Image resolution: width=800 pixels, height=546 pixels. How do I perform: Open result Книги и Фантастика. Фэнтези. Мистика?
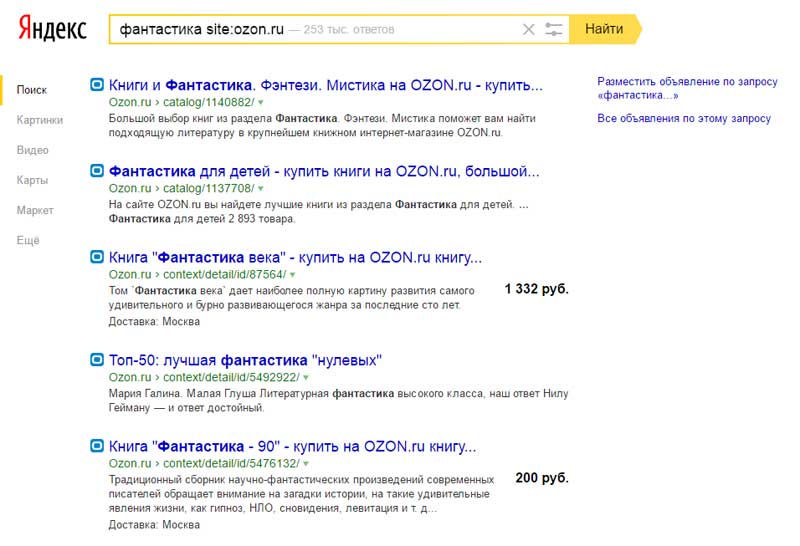(x=326, y=85)
